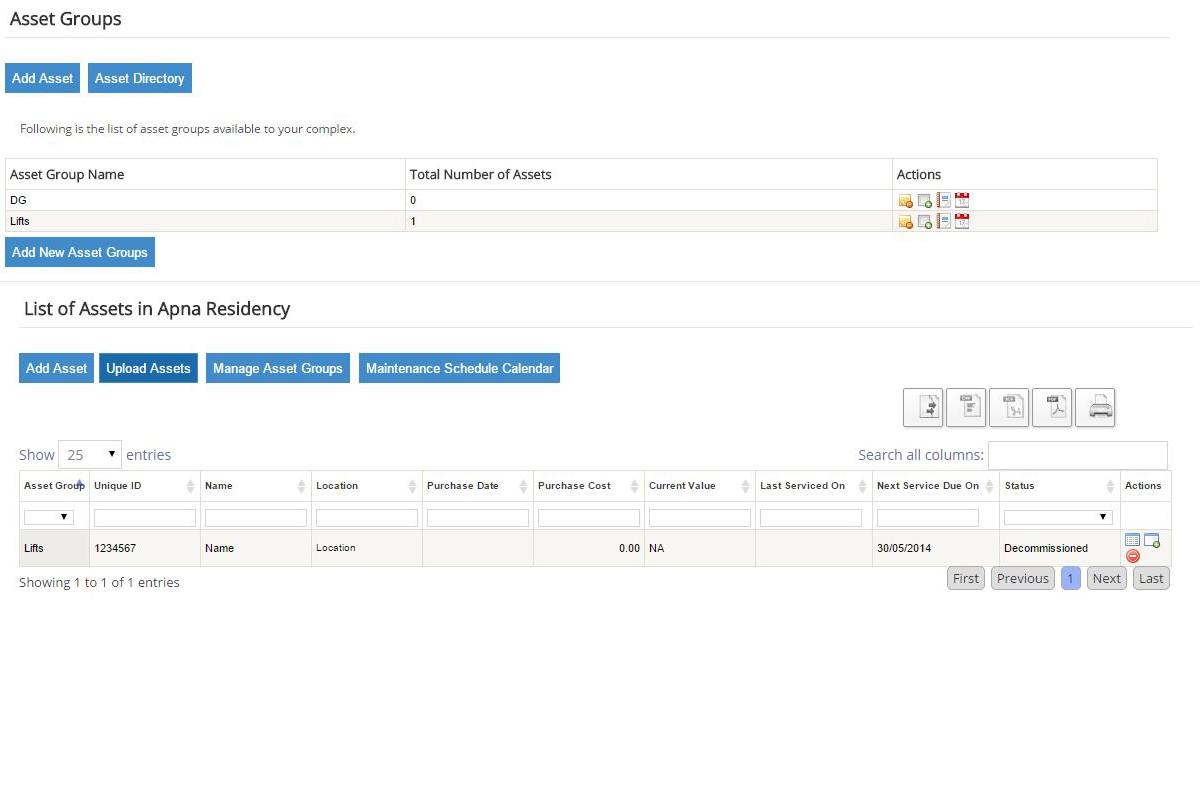Sort the table by Purchase Date

(x=463, y=486)
